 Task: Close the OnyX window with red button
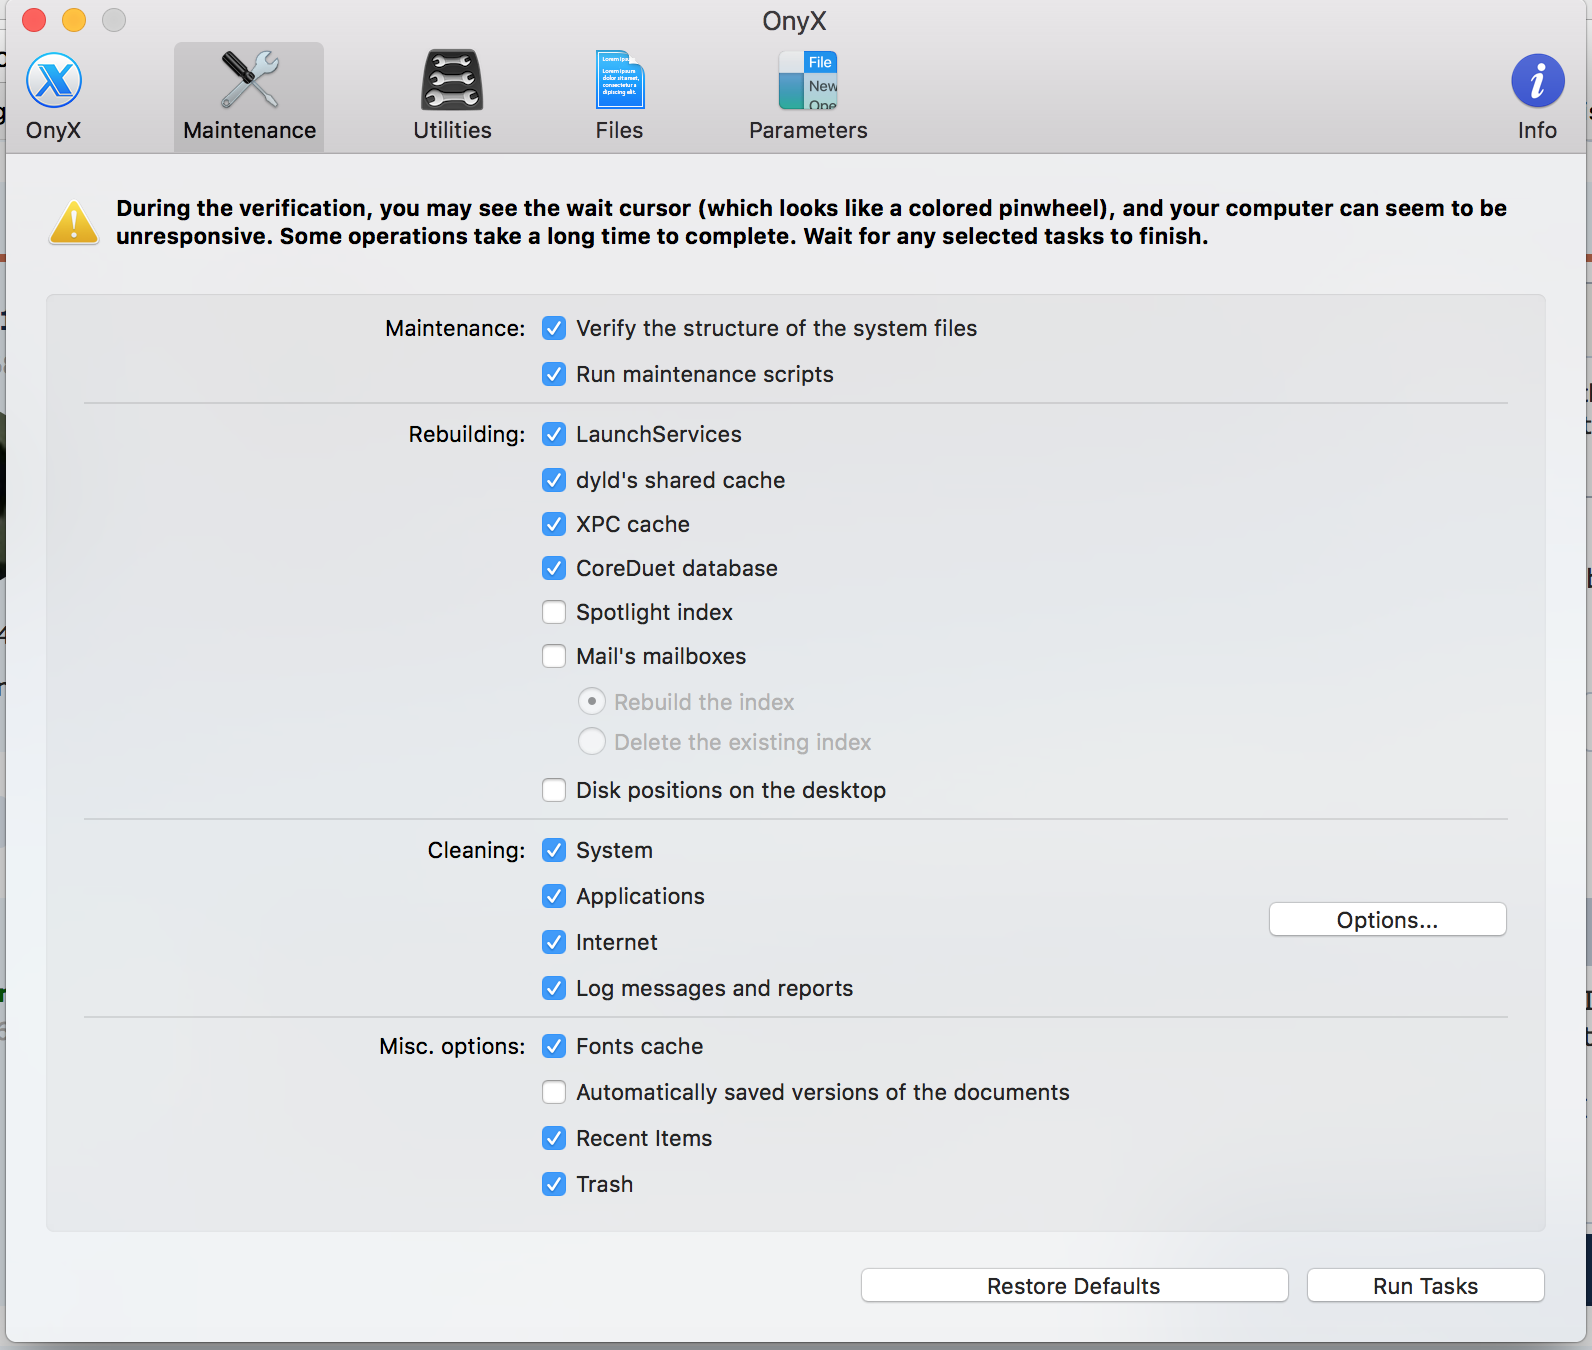click(34, 20)
